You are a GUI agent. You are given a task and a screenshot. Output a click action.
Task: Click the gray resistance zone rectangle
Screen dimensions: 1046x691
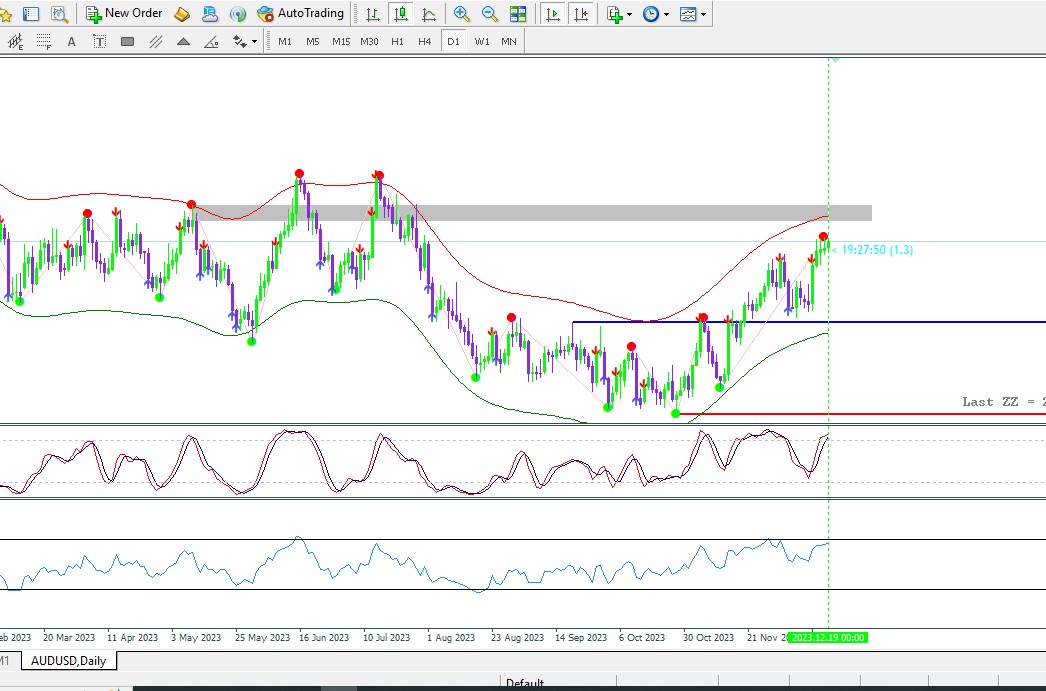(600, 213)
